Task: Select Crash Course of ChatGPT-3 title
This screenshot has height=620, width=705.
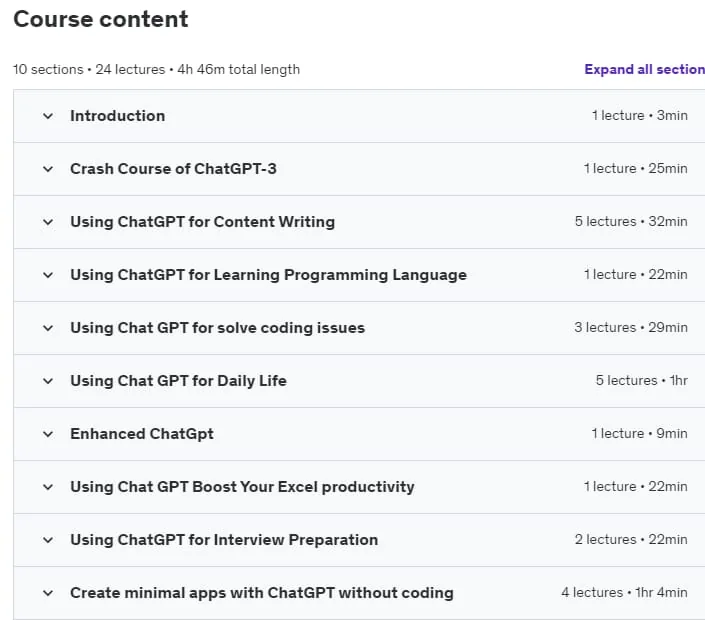Action: 174,169
